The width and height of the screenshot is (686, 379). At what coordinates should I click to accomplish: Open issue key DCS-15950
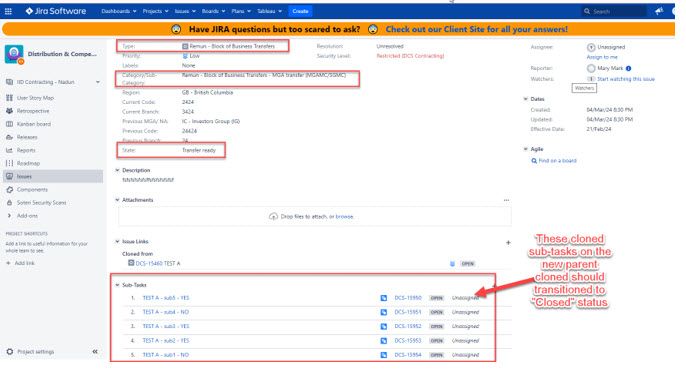(x=408, y=298)
